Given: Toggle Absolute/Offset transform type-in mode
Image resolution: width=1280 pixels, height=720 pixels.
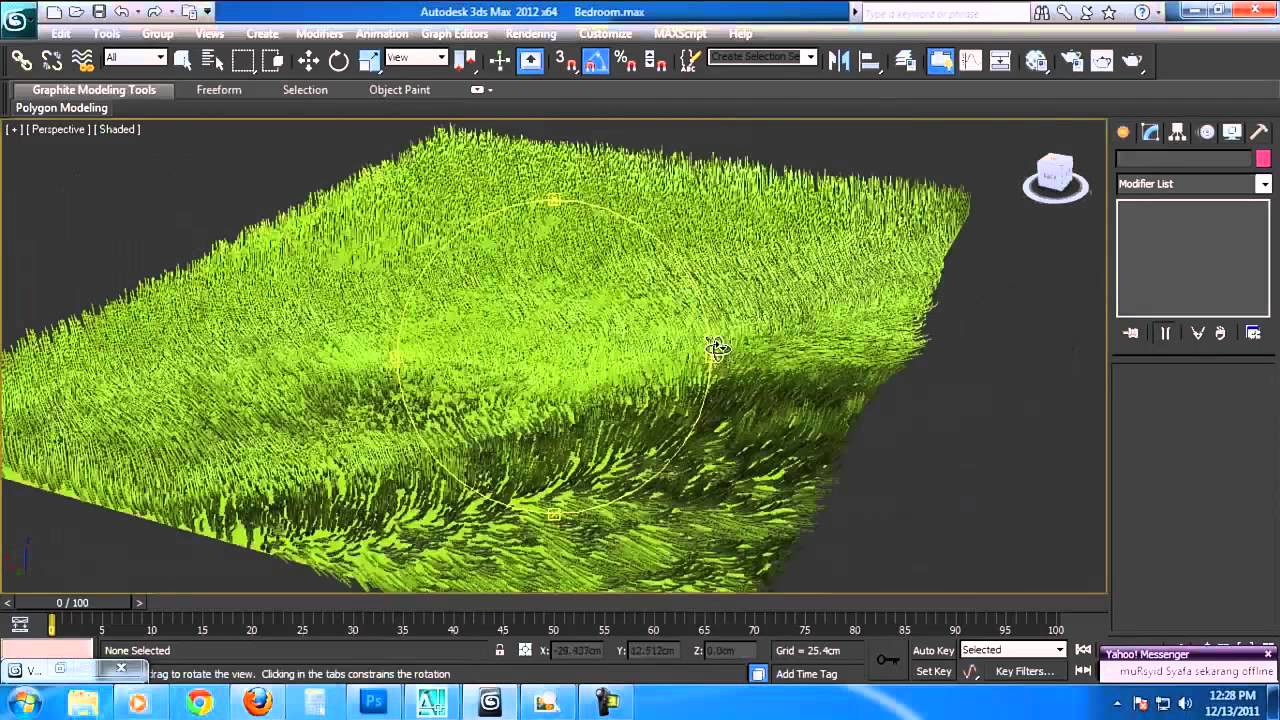Looking at the screenshot, I should pos(525,650).
